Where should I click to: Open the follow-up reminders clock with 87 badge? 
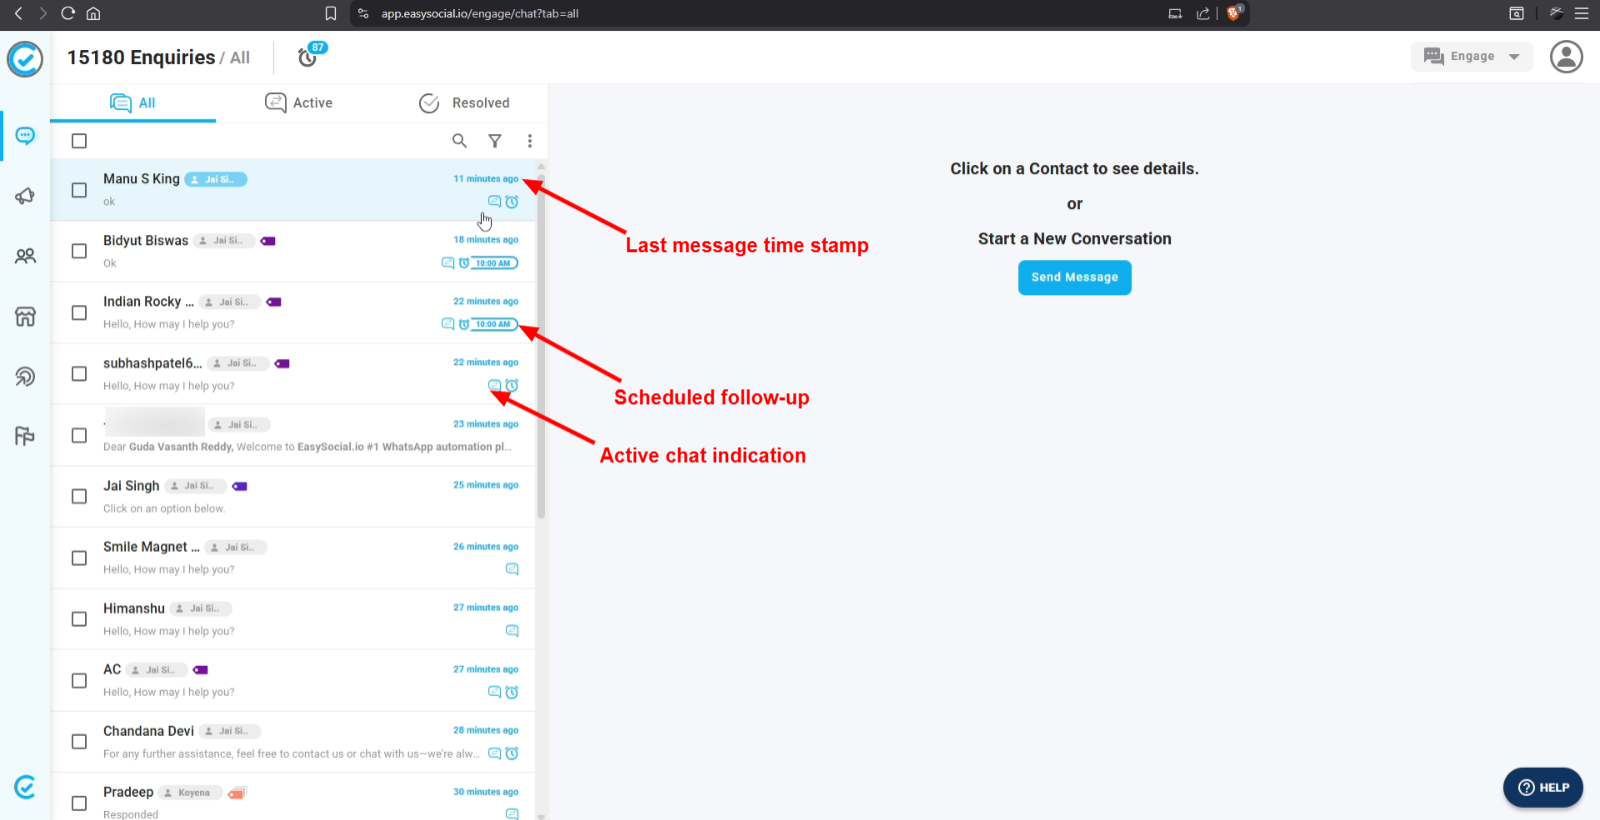tap(308, 58)
